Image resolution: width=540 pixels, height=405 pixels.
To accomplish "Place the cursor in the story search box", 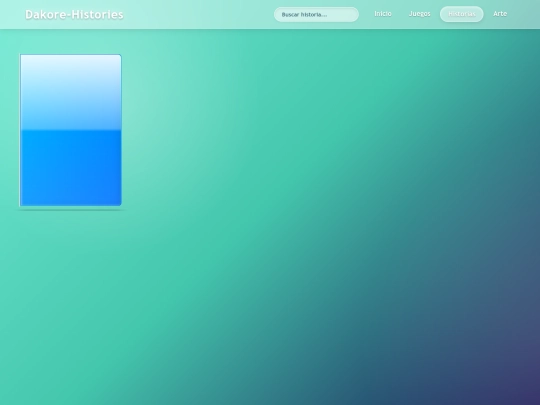I will tap(316, 14).
